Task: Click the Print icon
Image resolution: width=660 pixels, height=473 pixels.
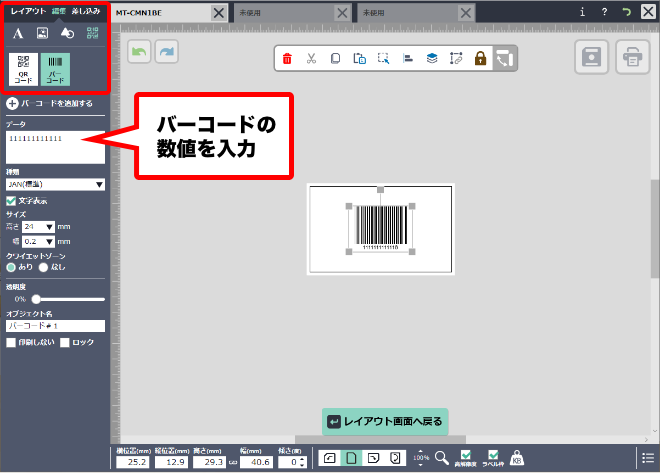Action: point(632,57)
